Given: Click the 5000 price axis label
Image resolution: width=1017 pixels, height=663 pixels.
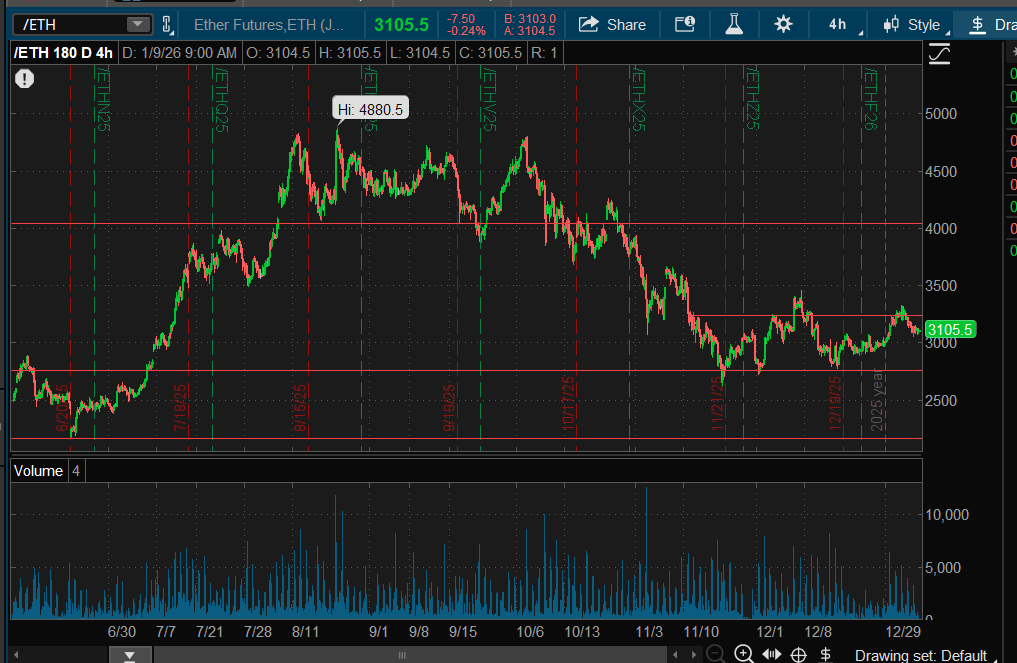Looking at the screenshot, I should [941, 114].
